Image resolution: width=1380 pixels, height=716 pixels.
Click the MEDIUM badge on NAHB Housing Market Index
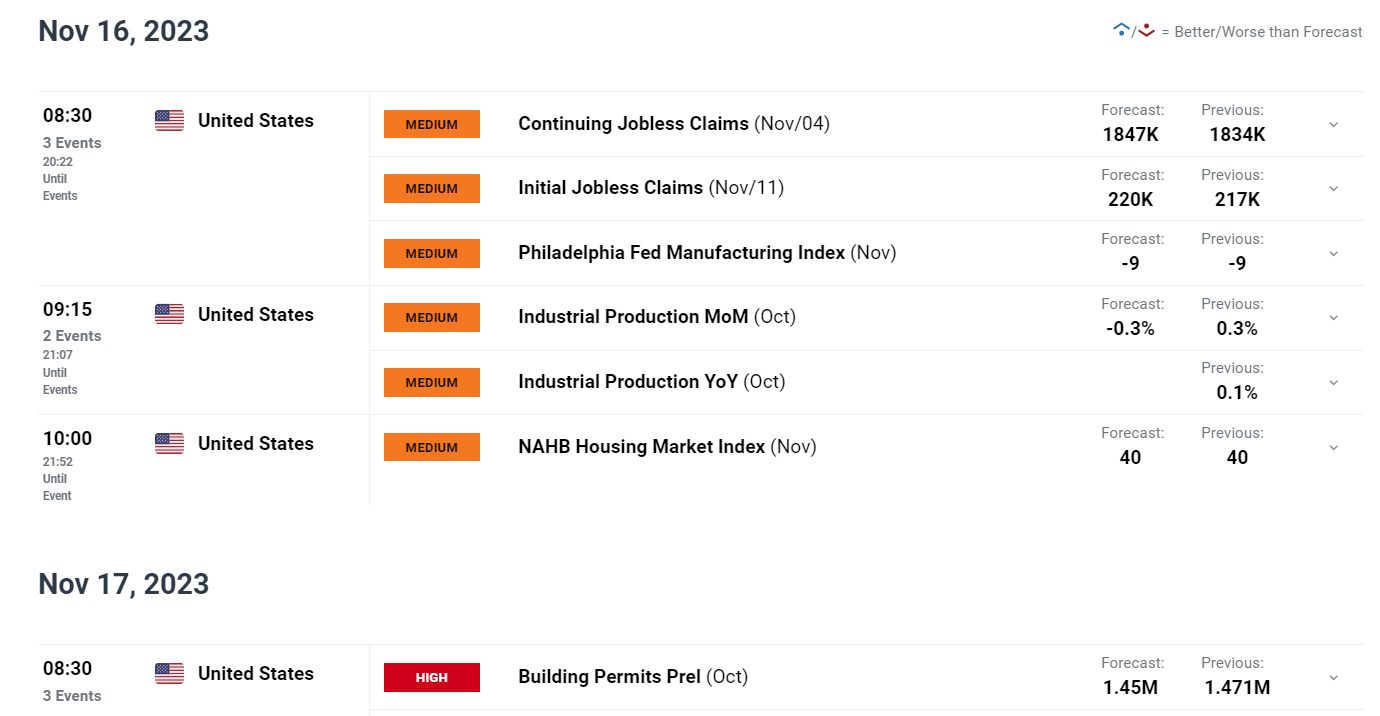click(x=432, y=447)
